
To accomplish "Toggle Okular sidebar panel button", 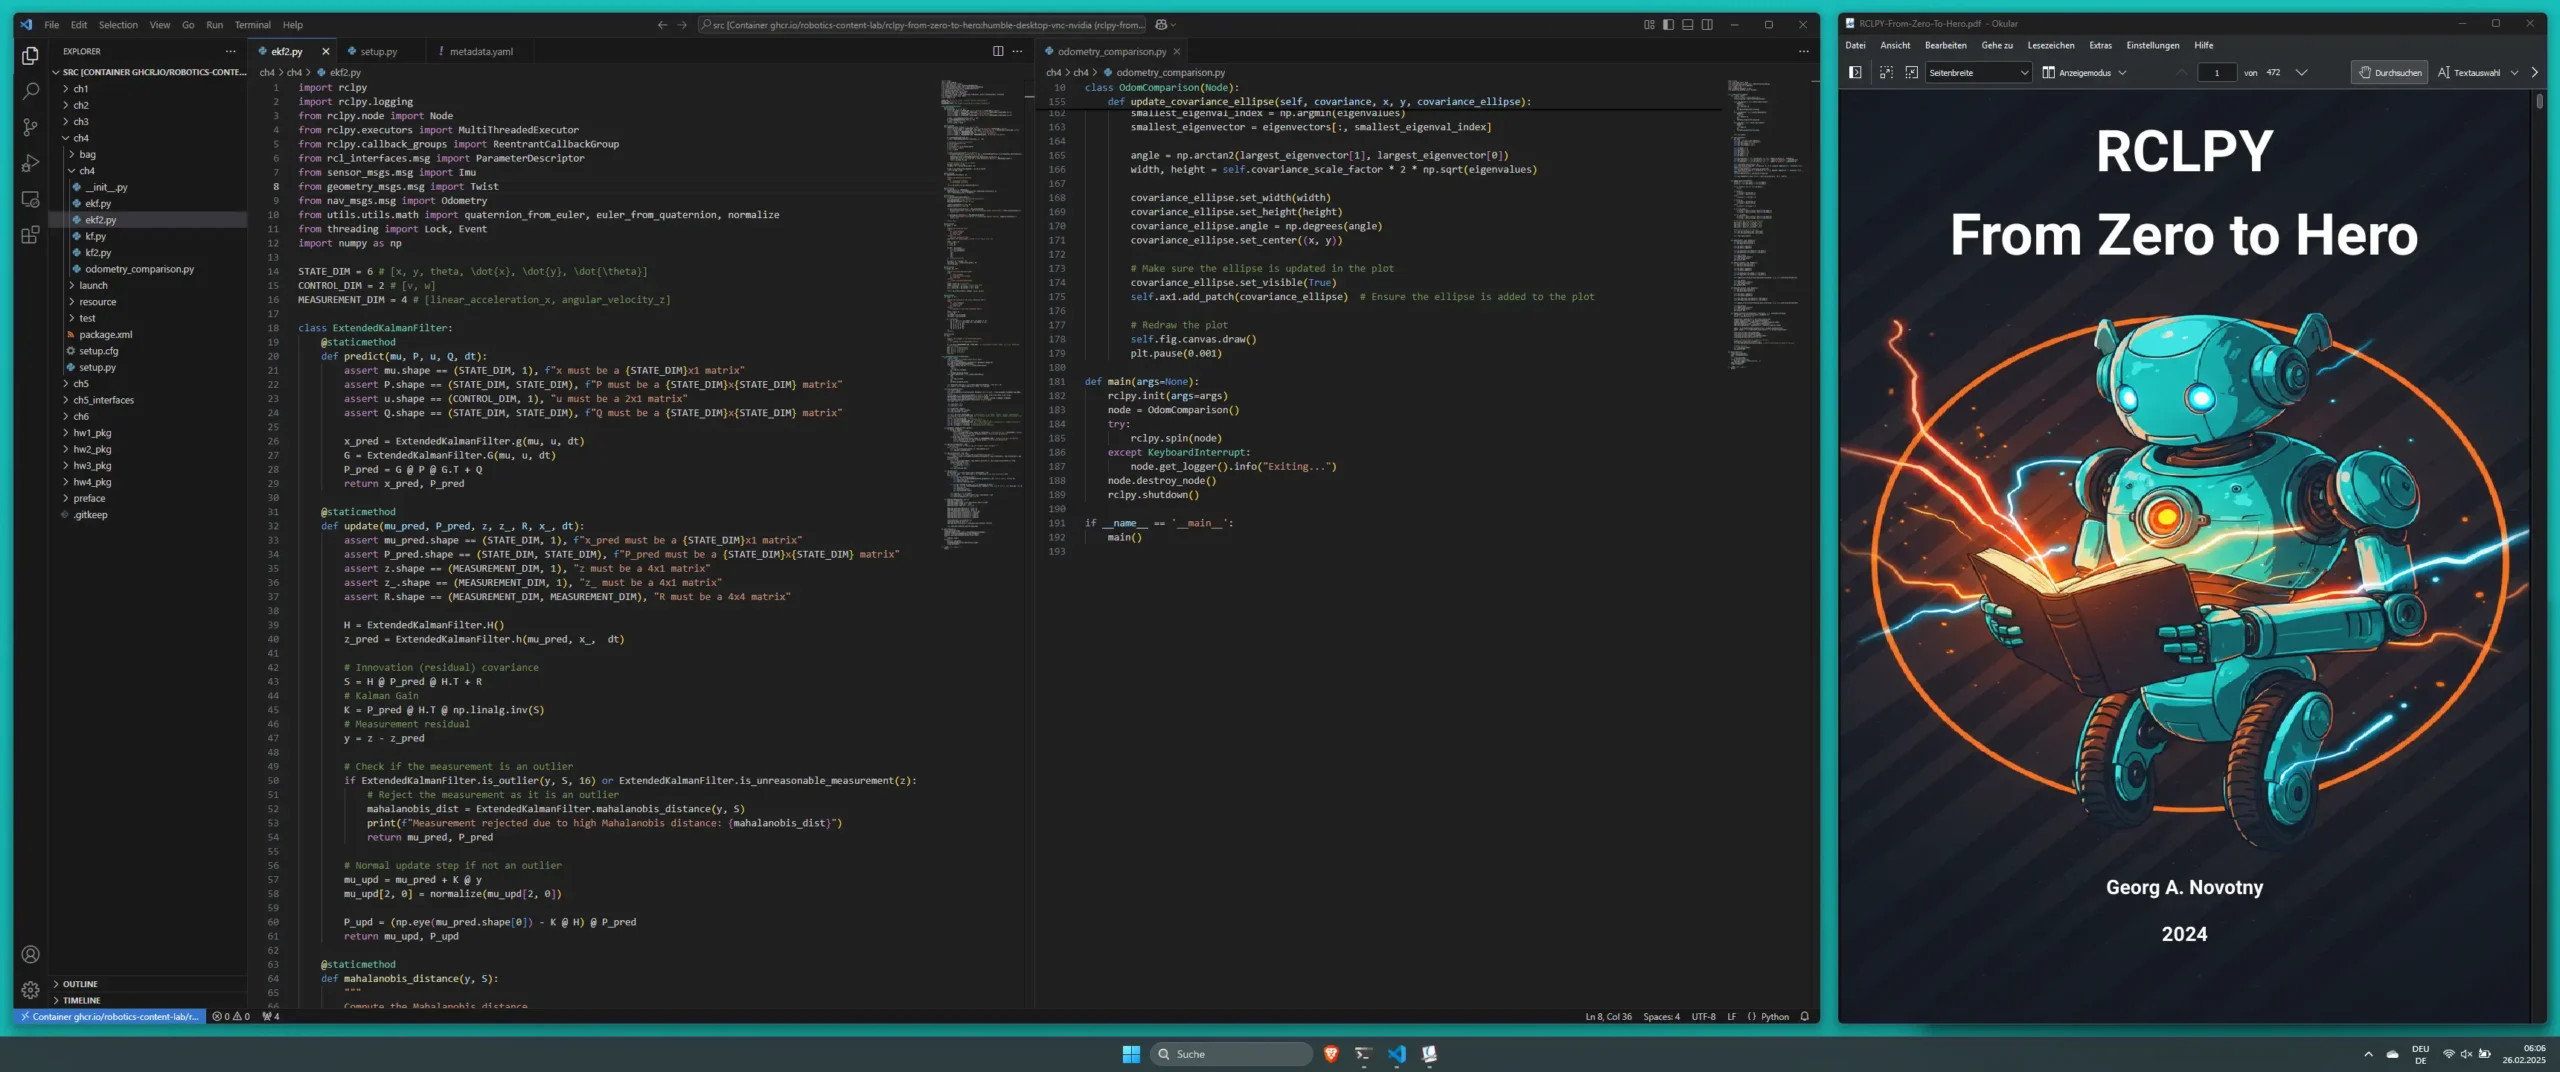I will 1855,72.
